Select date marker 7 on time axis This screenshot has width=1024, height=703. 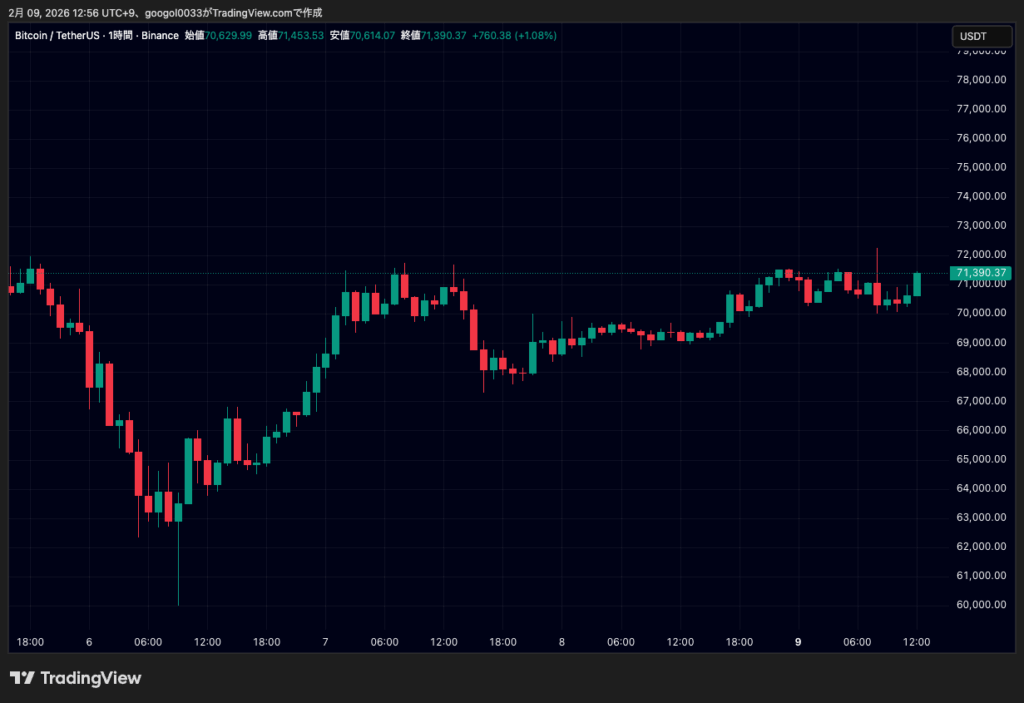point(326,642)
